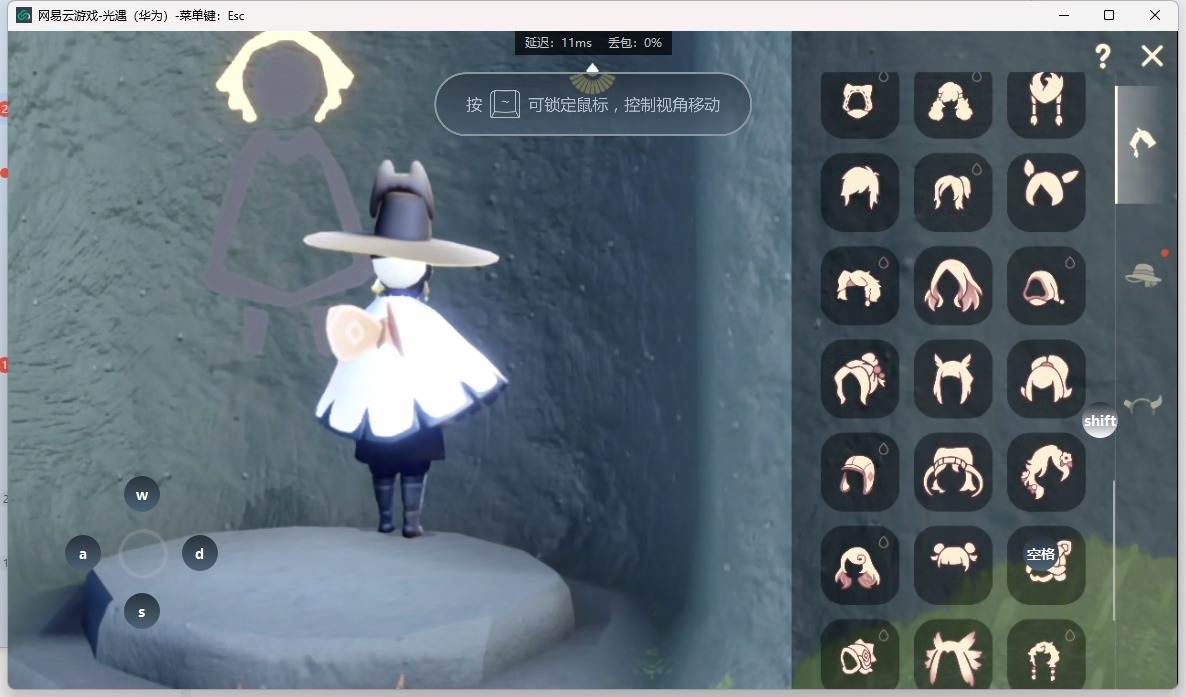1186x697 pixels.
Task: Choose the twin puffy pigtails hairstyle
Action: tap(952, 104)
